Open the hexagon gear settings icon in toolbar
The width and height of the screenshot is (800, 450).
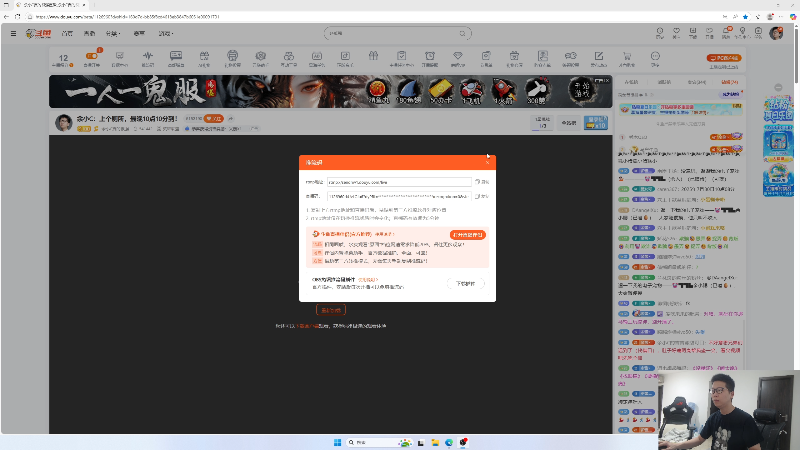[261, 58]
